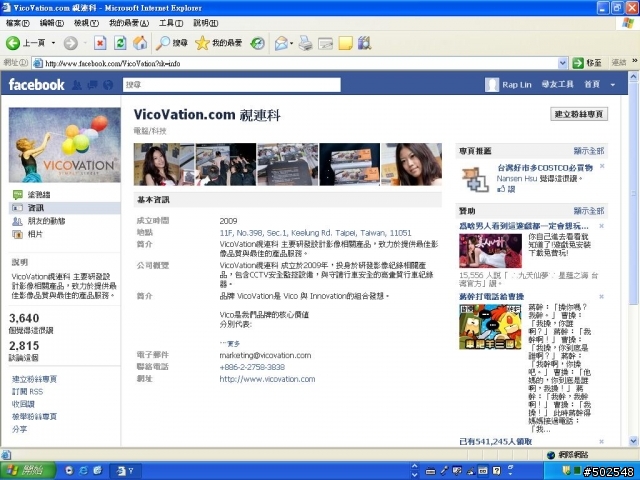Open the Mail button dropdown arrow
Image resolution: width=640 pixels, height=480 pixels.
291,43
